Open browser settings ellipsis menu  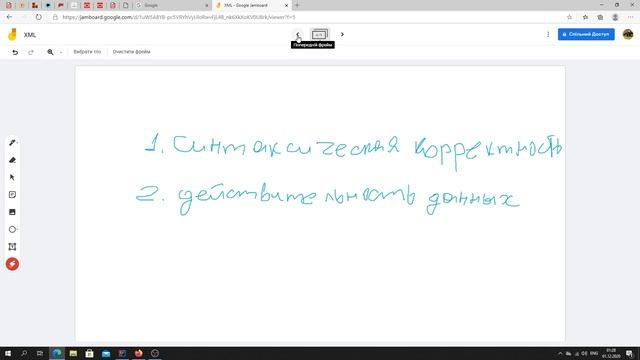630,17
